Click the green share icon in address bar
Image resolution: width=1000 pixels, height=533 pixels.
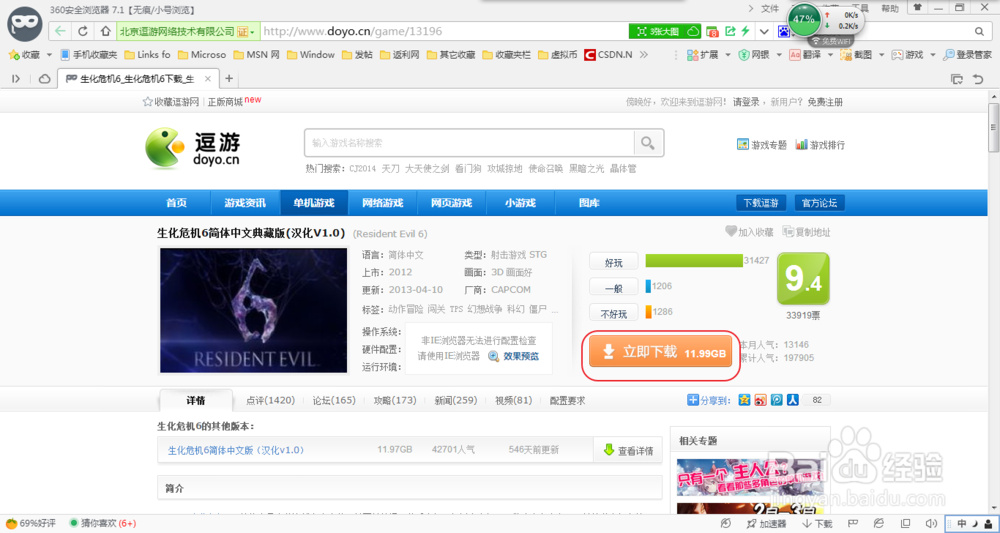point(730,31)
